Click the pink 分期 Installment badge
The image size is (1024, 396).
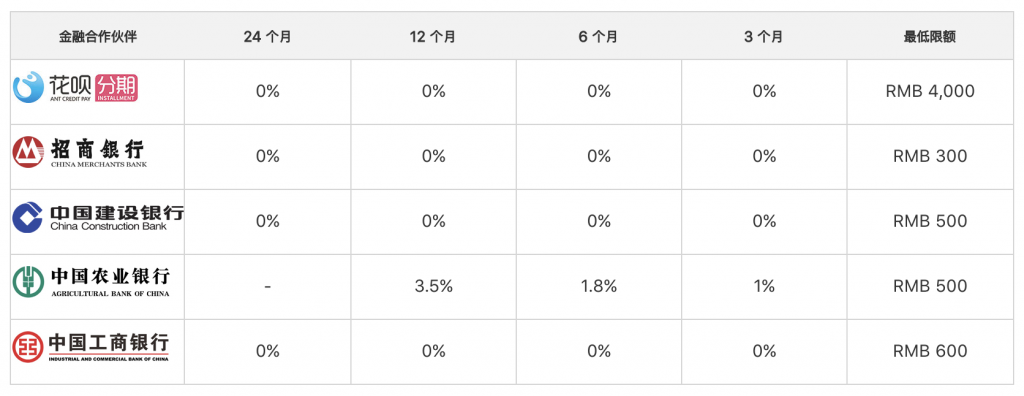(x=116, y=88)
